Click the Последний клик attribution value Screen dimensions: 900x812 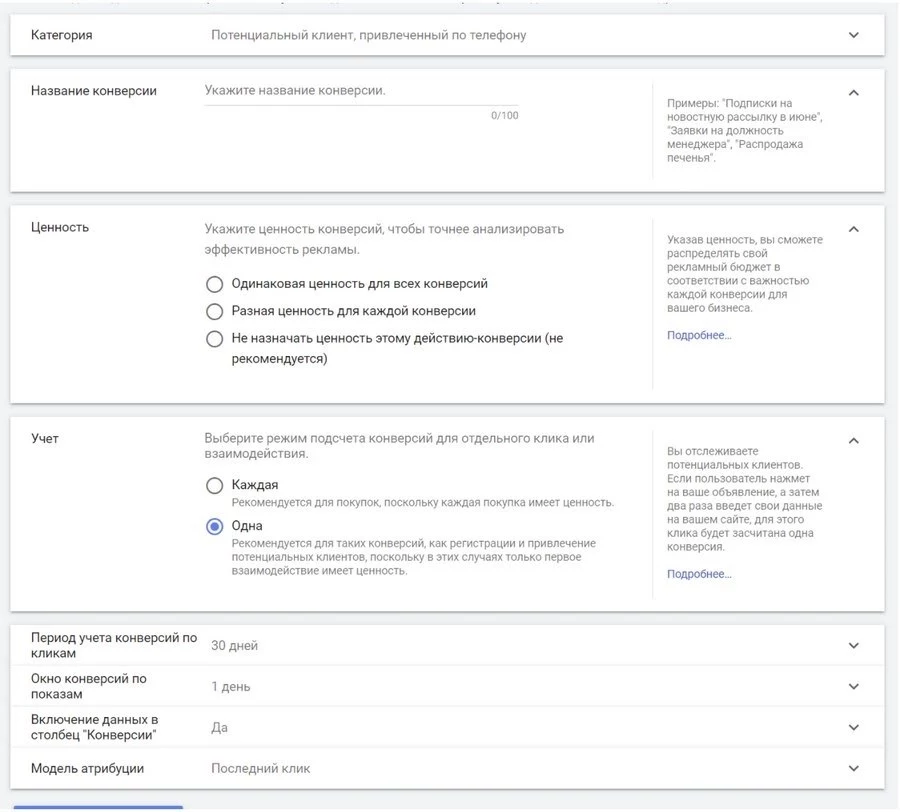pos(260,769)
